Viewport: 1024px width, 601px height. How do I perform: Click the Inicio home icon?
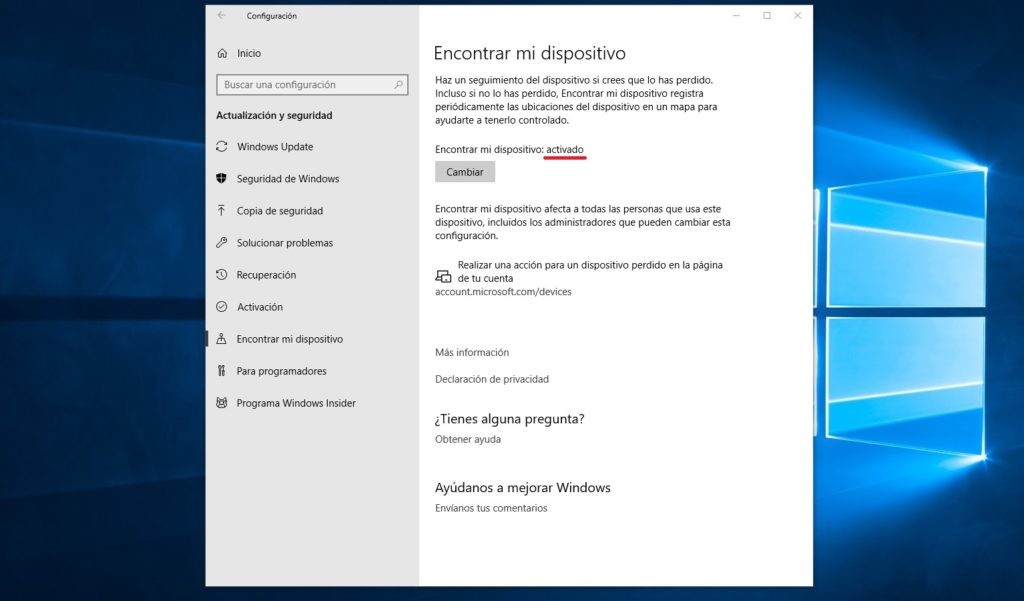[222, 53]
